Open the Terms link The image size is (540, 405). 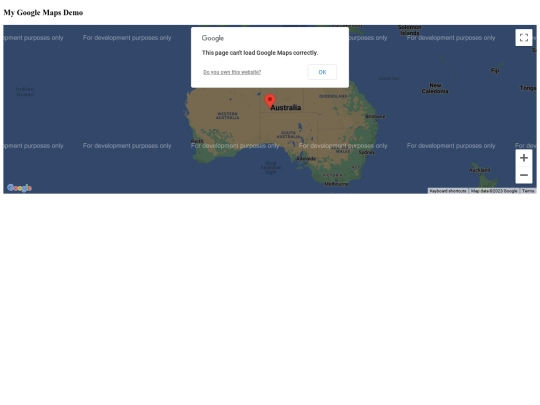[x=528, y=191]
